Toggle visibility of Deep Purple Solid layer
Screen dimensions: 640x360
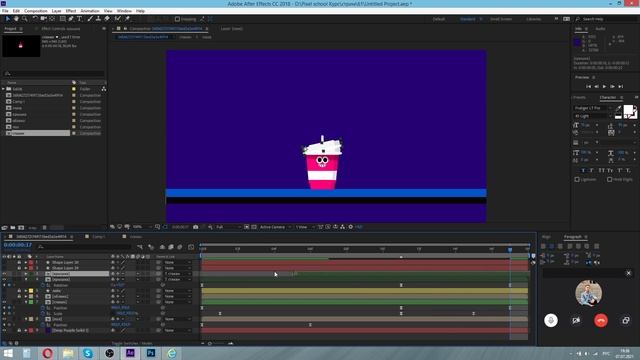point(4,330)
